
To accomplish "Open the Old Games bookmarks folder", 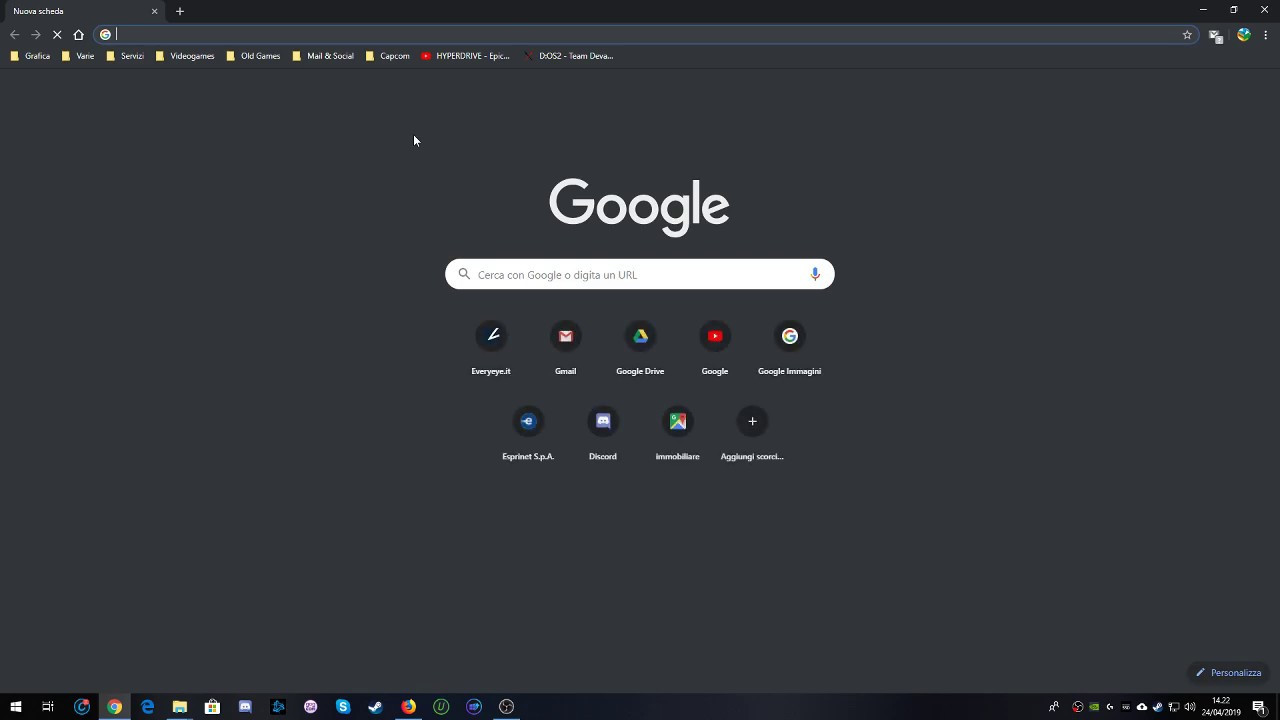I will 253,56.
